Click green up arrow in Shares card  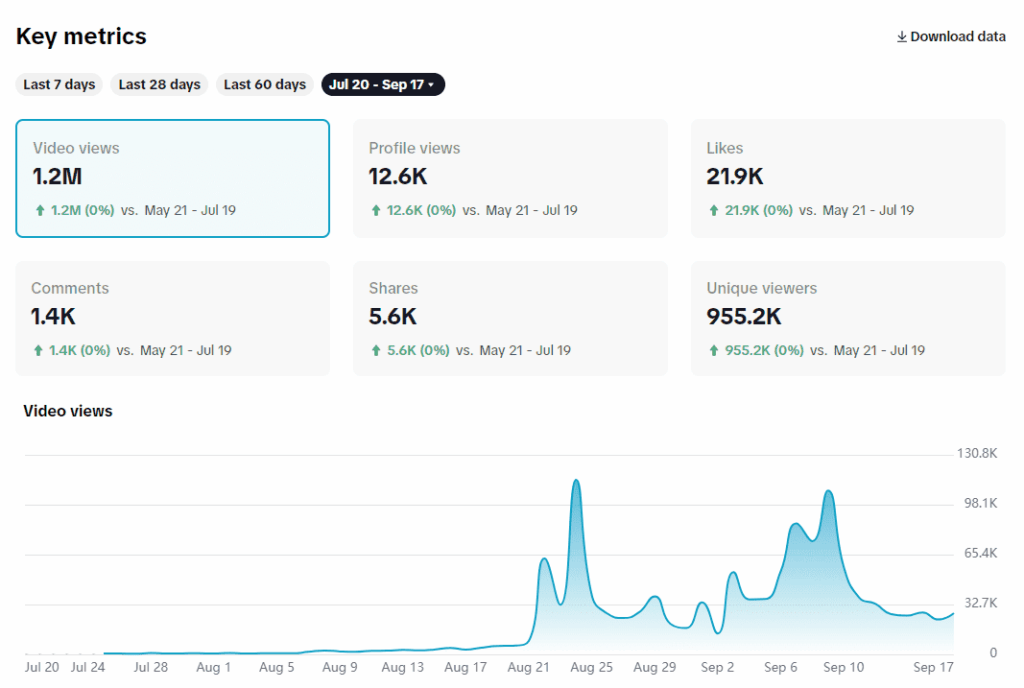(376, 351)
